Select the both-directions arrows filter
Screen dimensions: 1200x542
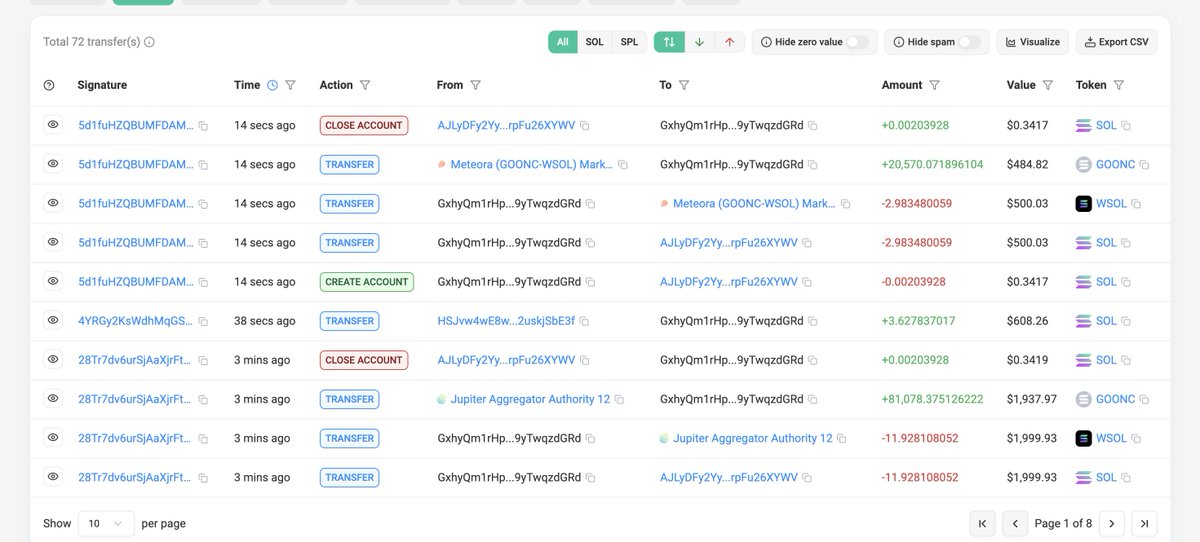pyautogui.click(x=669, y=42)
